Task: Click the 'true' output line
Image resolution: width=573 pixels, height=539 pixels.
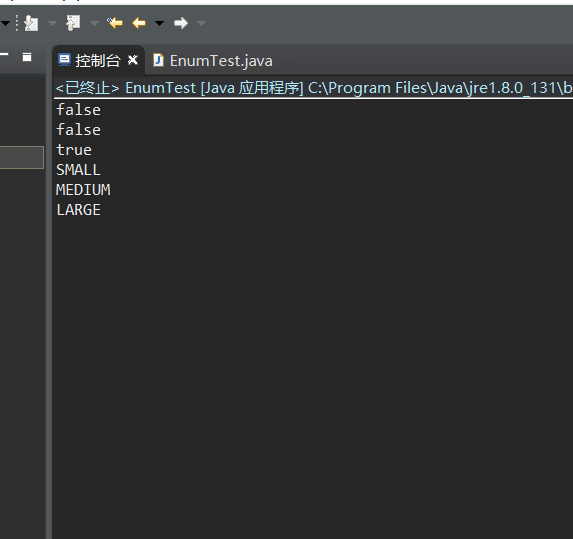Action: (74, 150)
